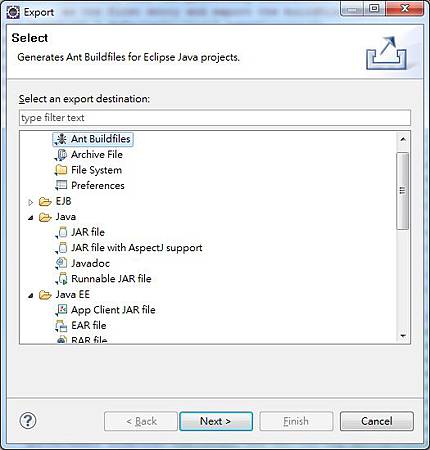The image size is (430, 450).
Task: Collapse the Java folder node
Action: (31, 218)
